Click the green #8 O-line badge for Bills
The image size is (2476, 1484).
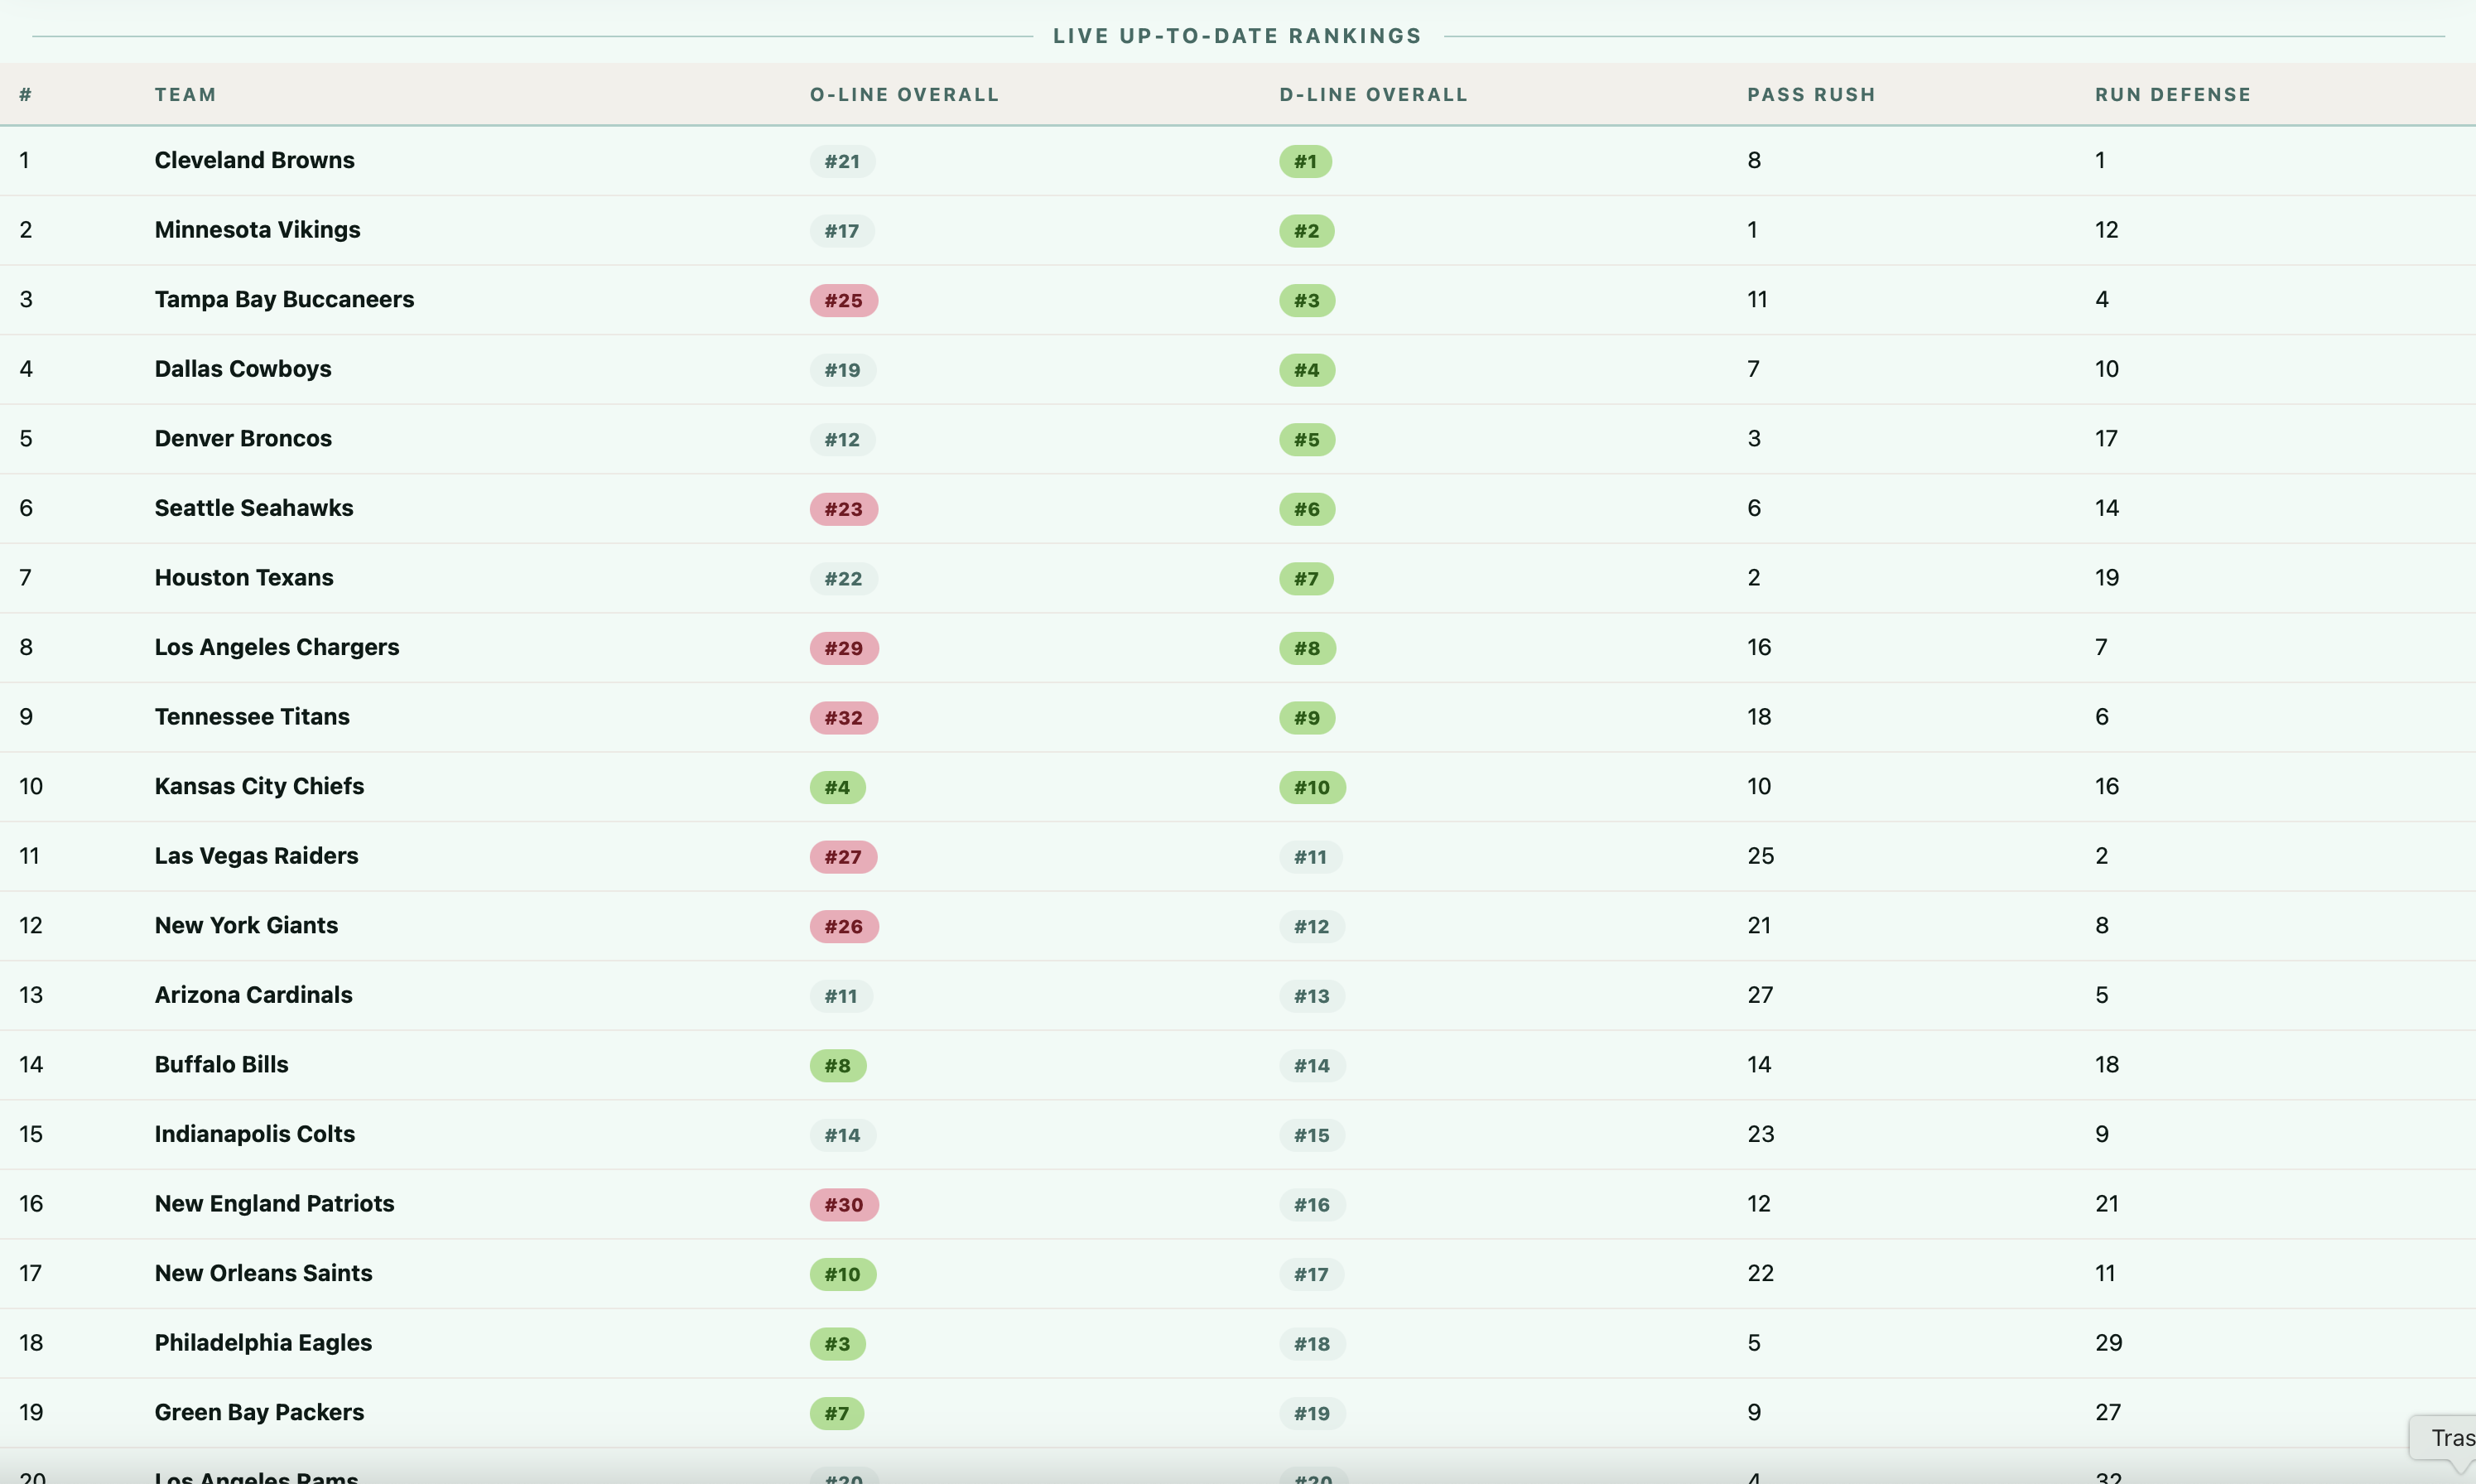point(837,1066)
